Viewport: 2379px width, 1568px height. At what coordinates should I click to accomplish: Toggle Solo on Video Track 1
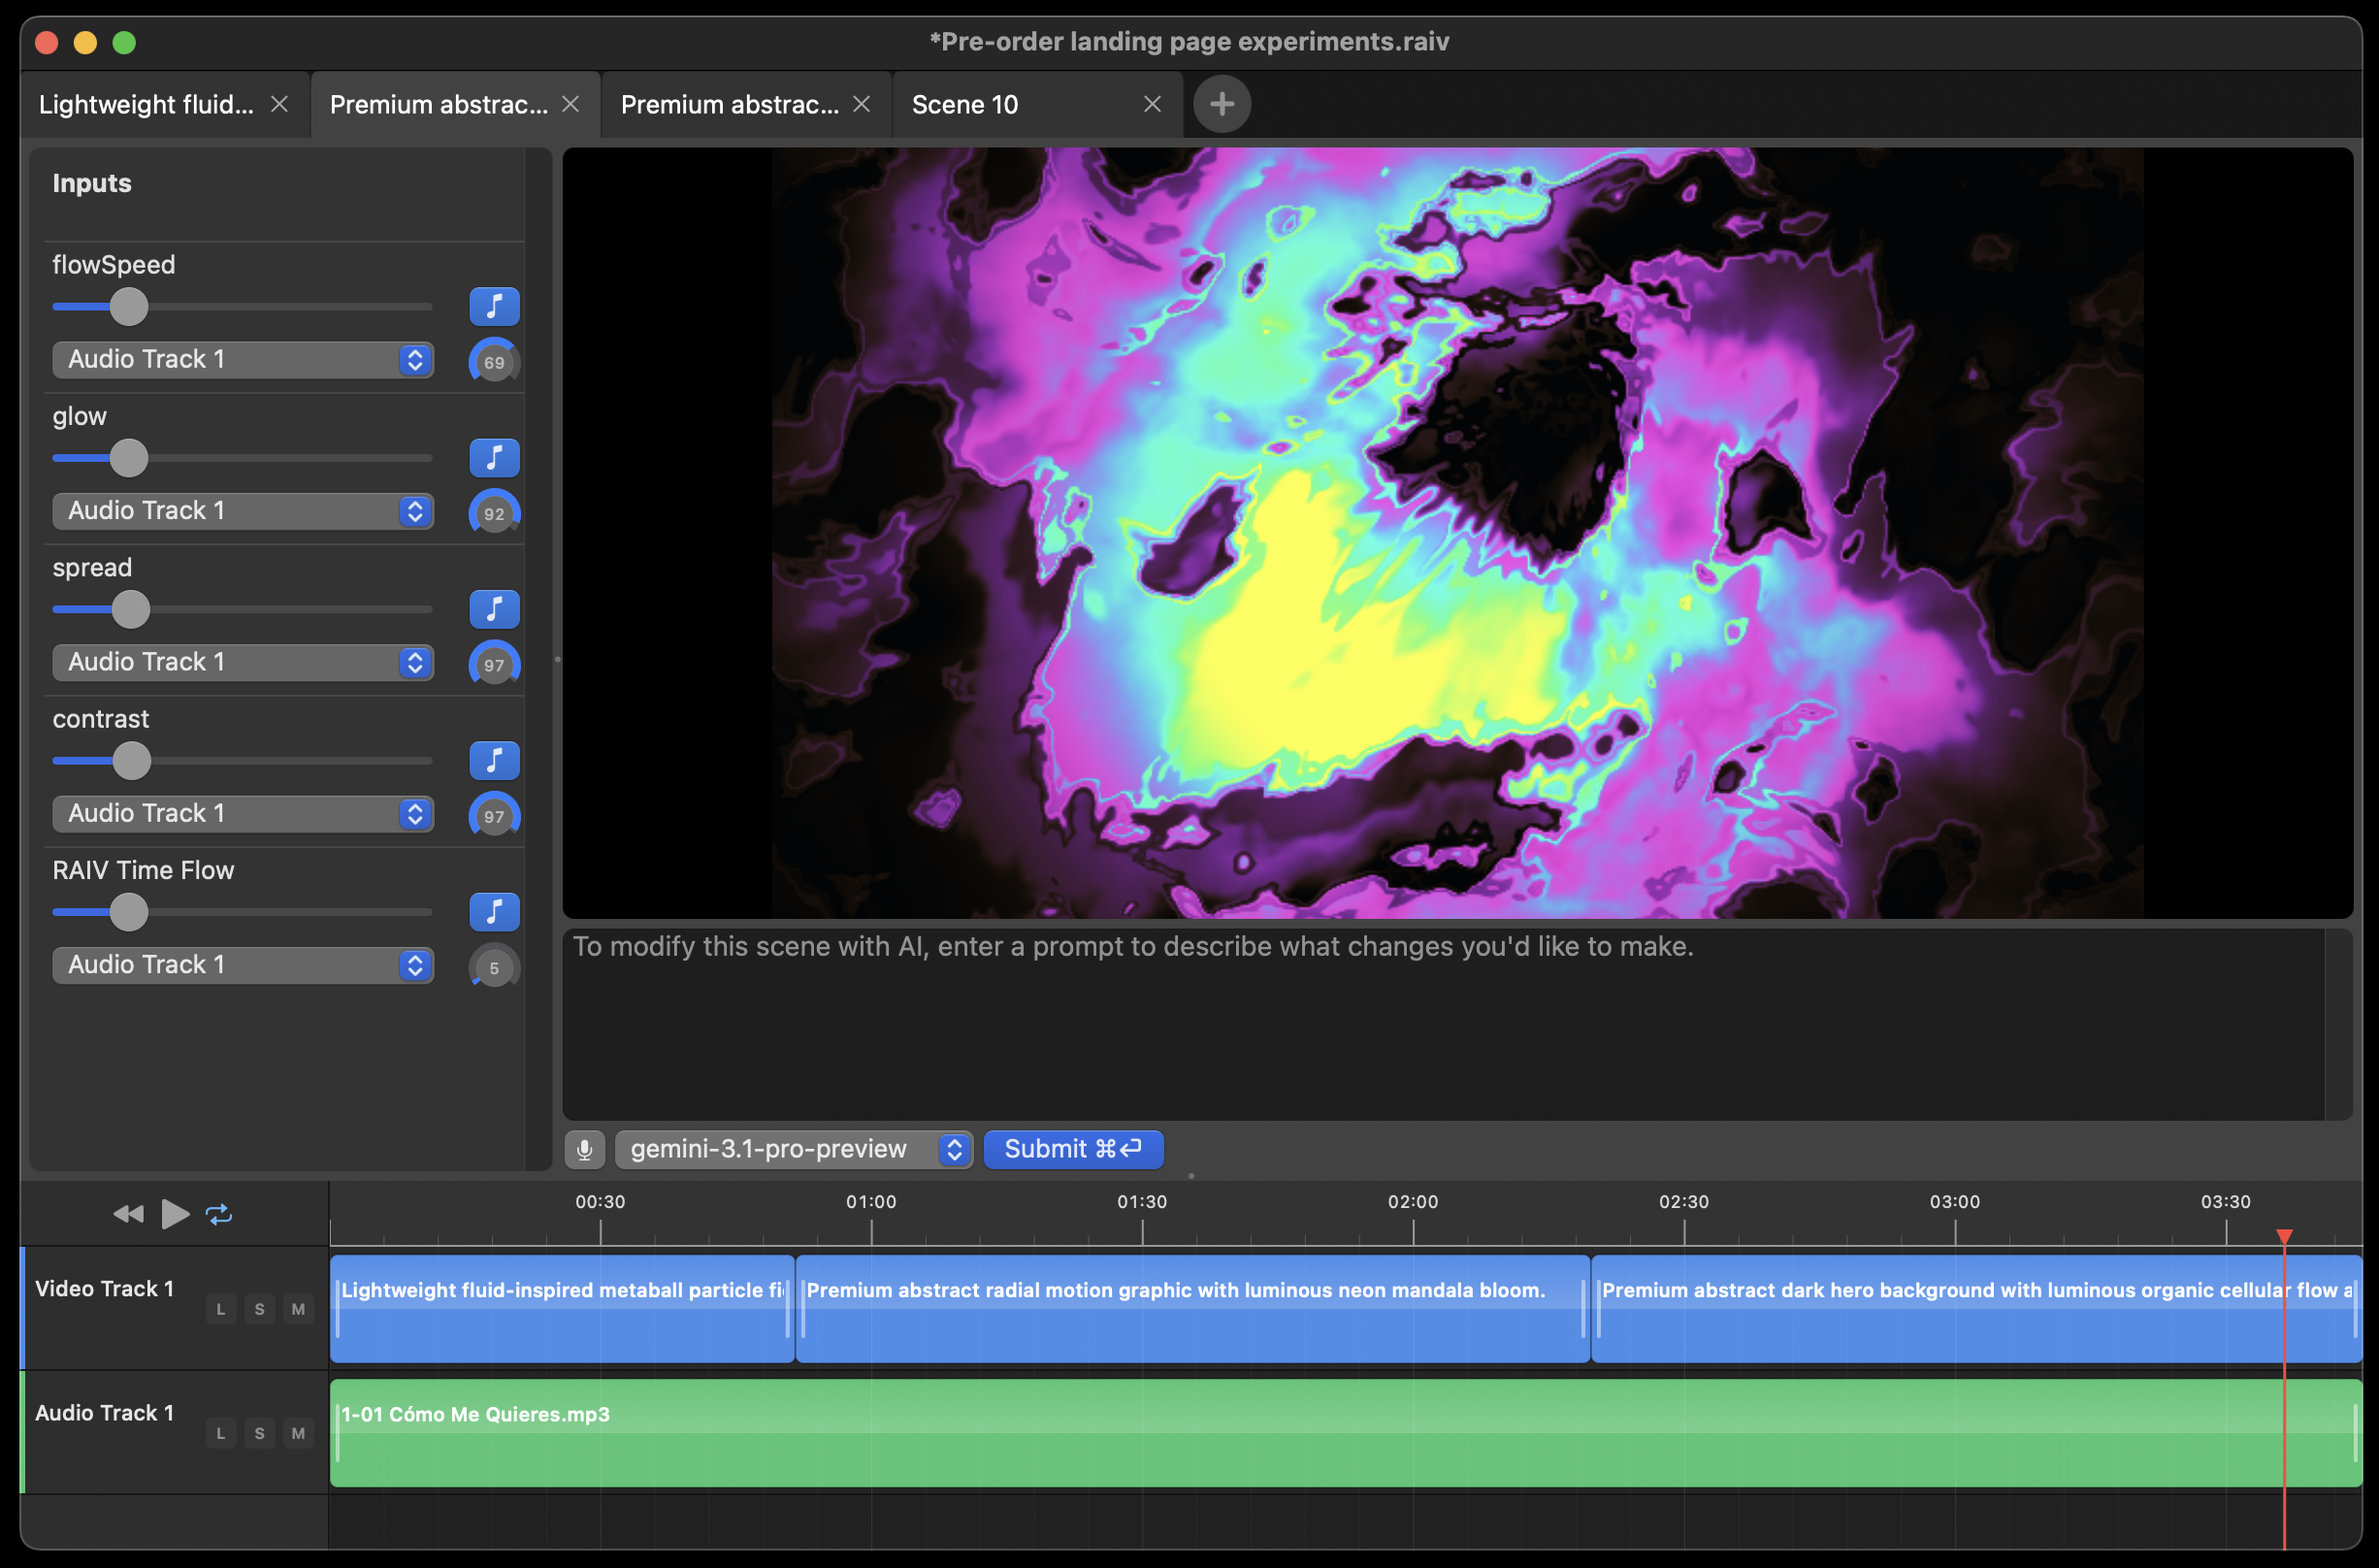coord(260,1309)
